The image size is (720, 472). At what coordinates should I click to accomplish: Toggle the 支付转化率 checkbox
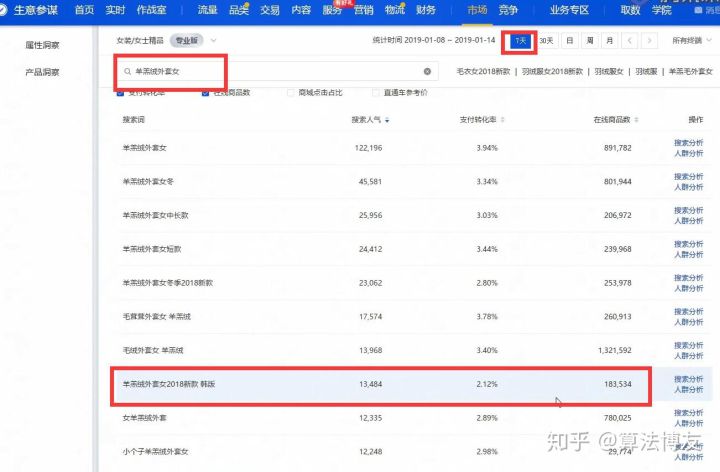pyautogui.click(x=120, y=93)
